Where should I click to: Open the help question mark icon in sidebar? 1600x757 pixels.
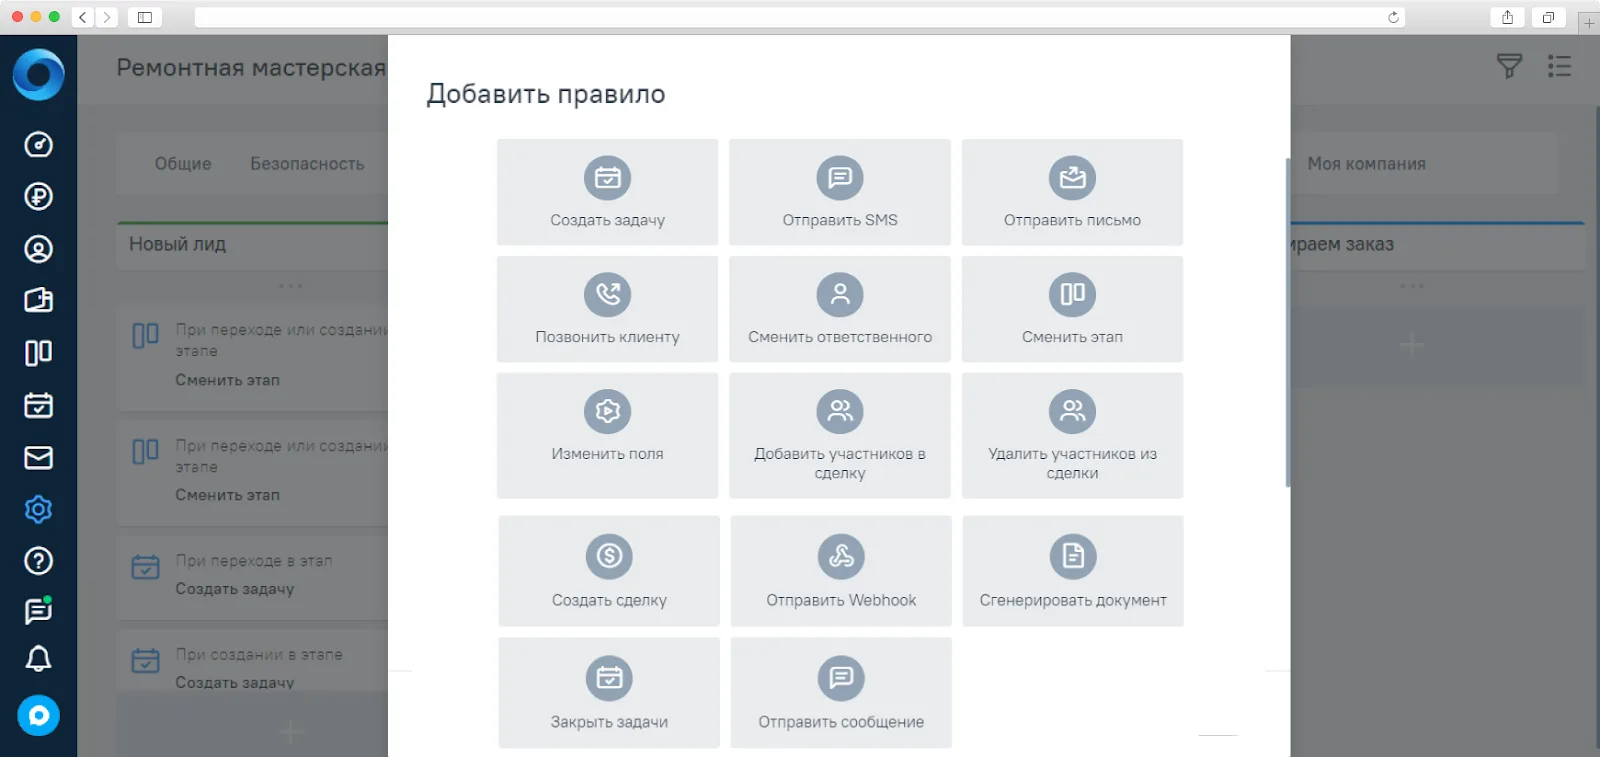(38, 561)
